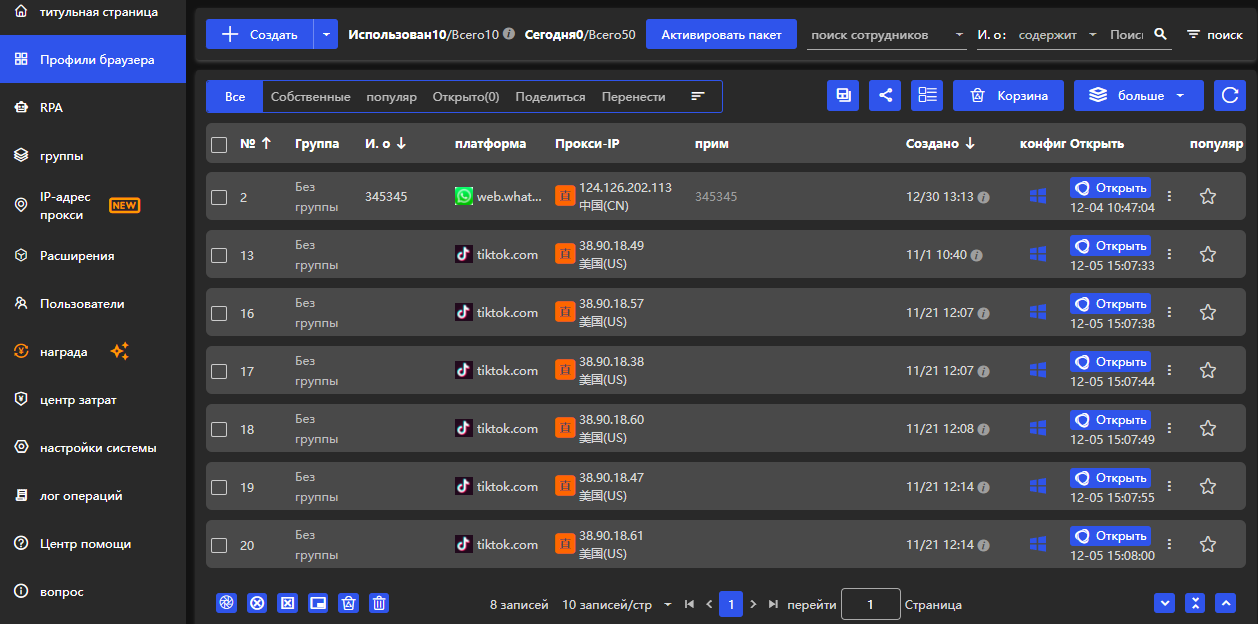
Task: Click Windows config icon for profile 17
Action: tap(1037, 371)
